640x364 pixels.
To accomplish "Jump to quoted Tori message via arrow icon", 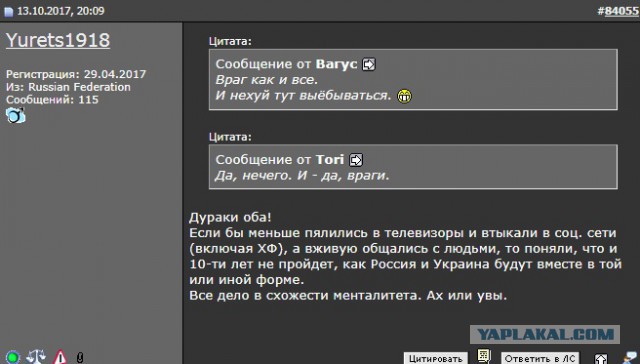I will [356, 160].
